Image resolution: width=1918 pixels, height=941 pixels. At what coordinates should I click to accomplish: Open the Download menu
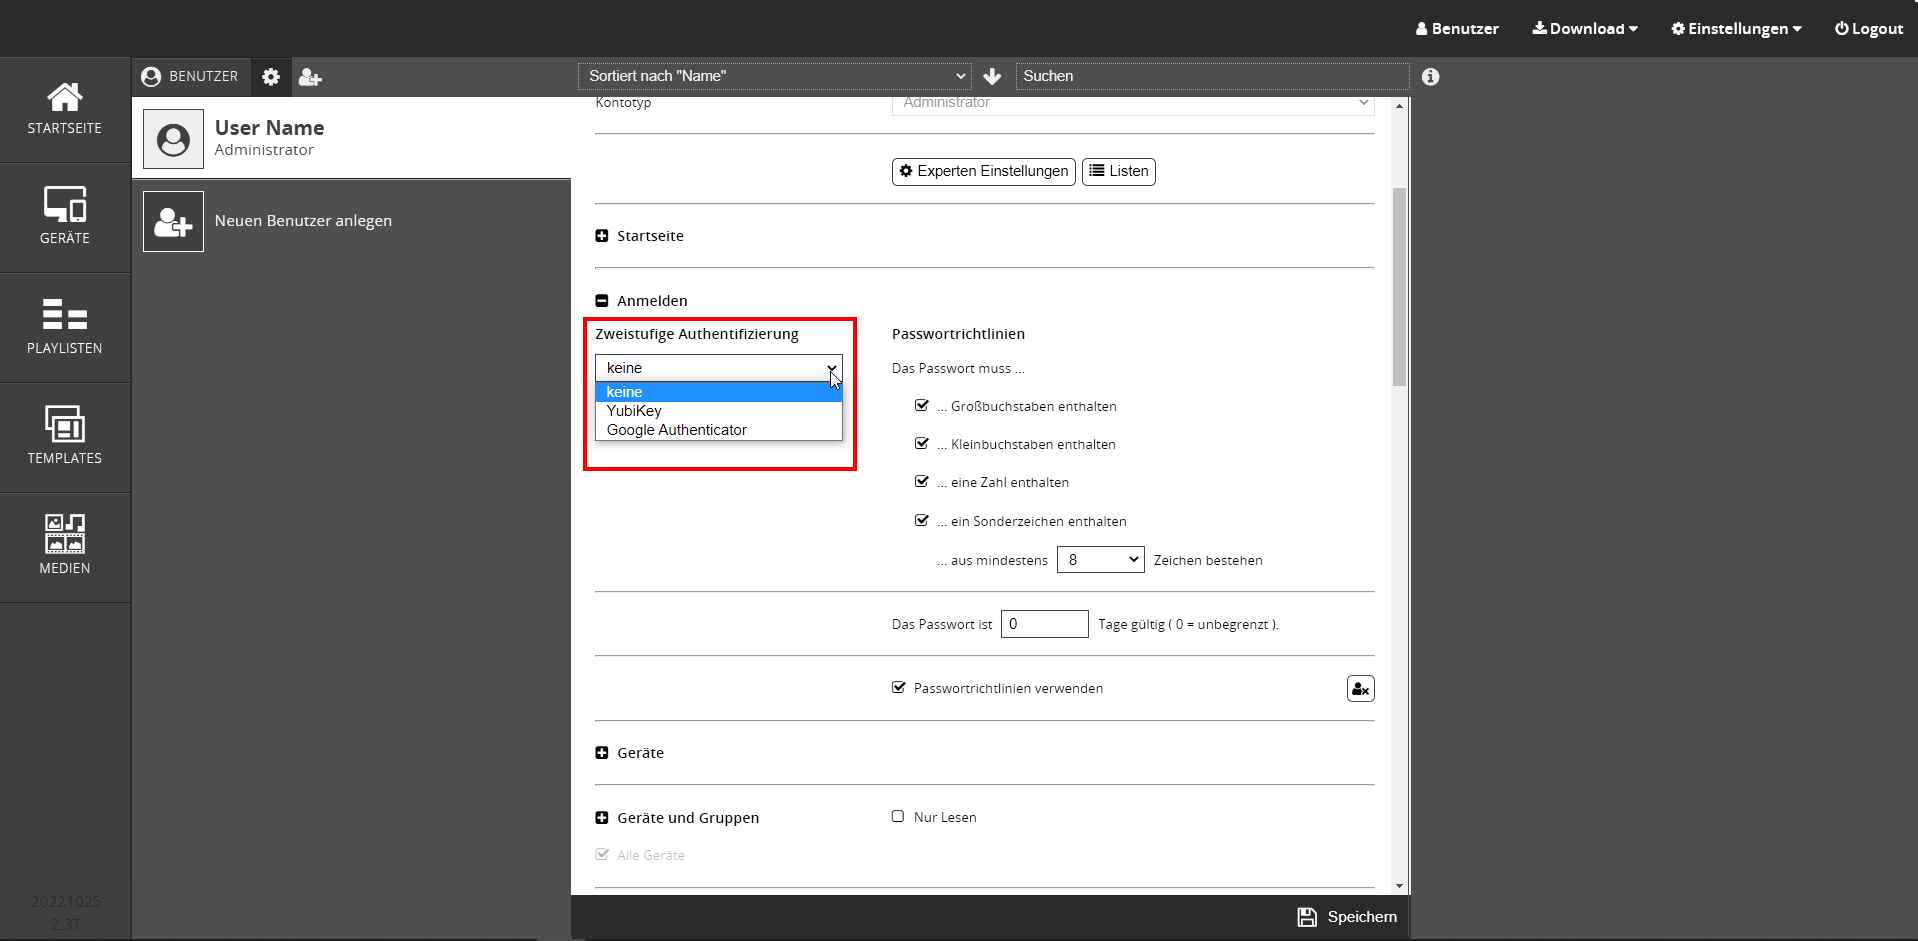point(1585,29)
